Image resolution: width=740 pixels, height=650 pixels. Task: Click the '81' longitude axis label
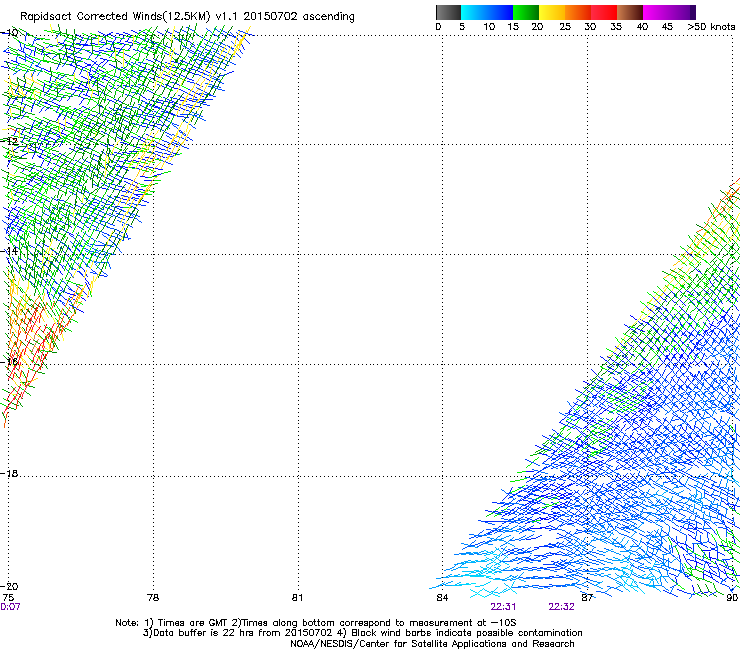[297, 597]
